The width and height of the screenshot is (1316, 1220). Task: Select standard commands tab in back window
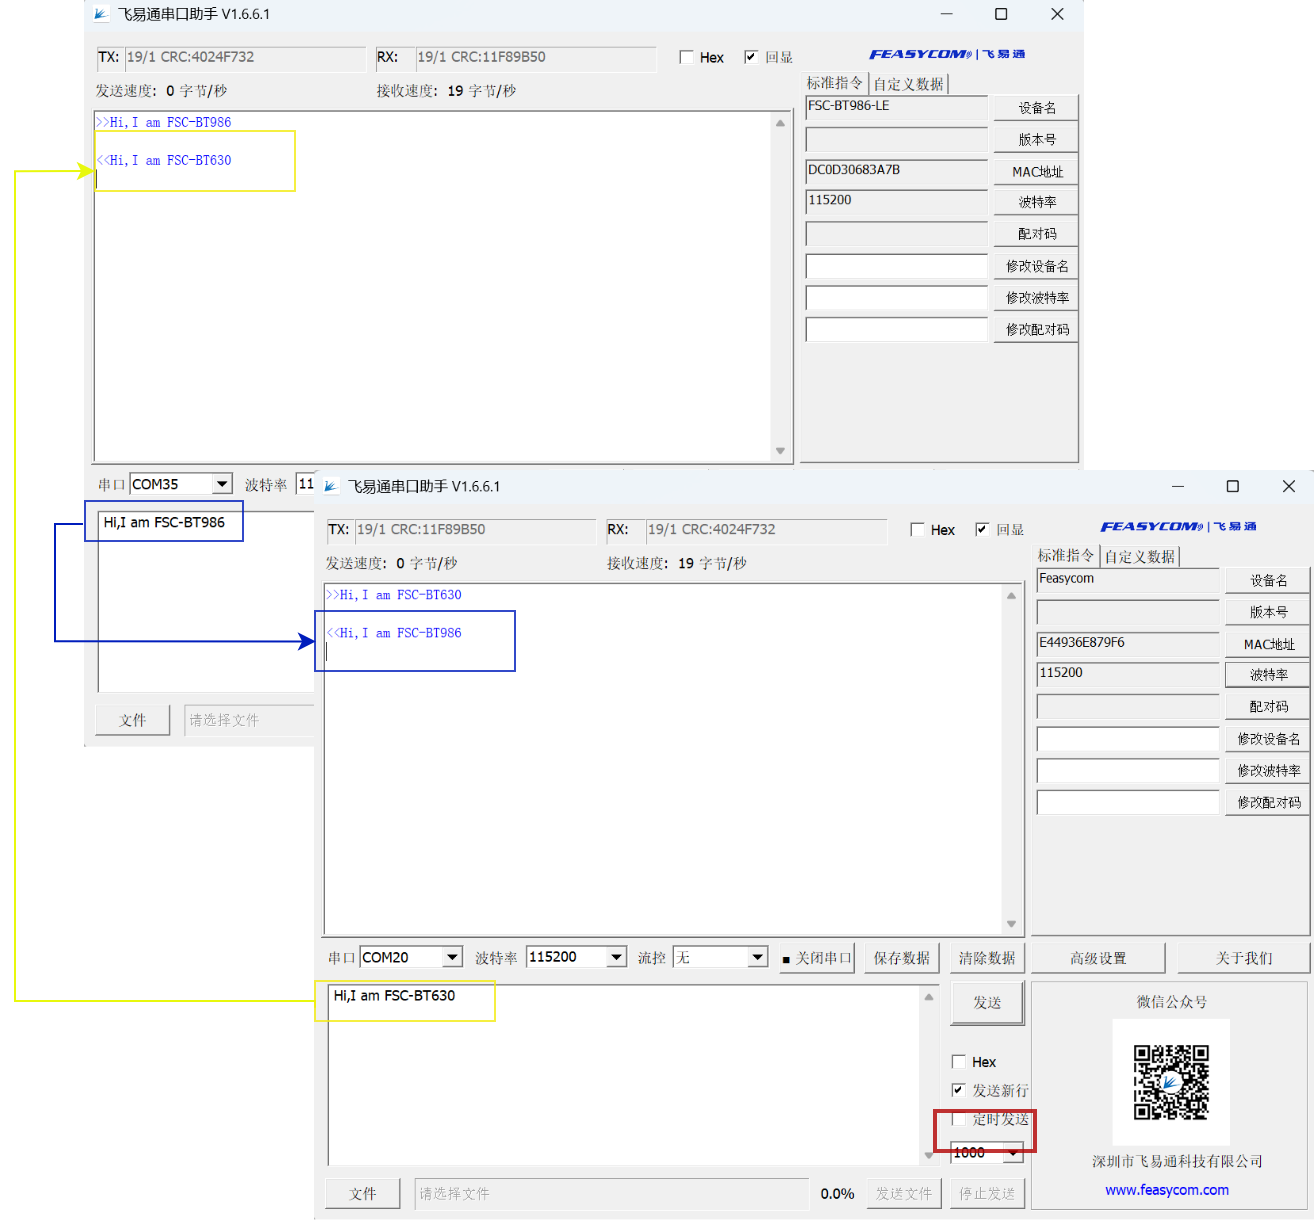pos(834,84)
